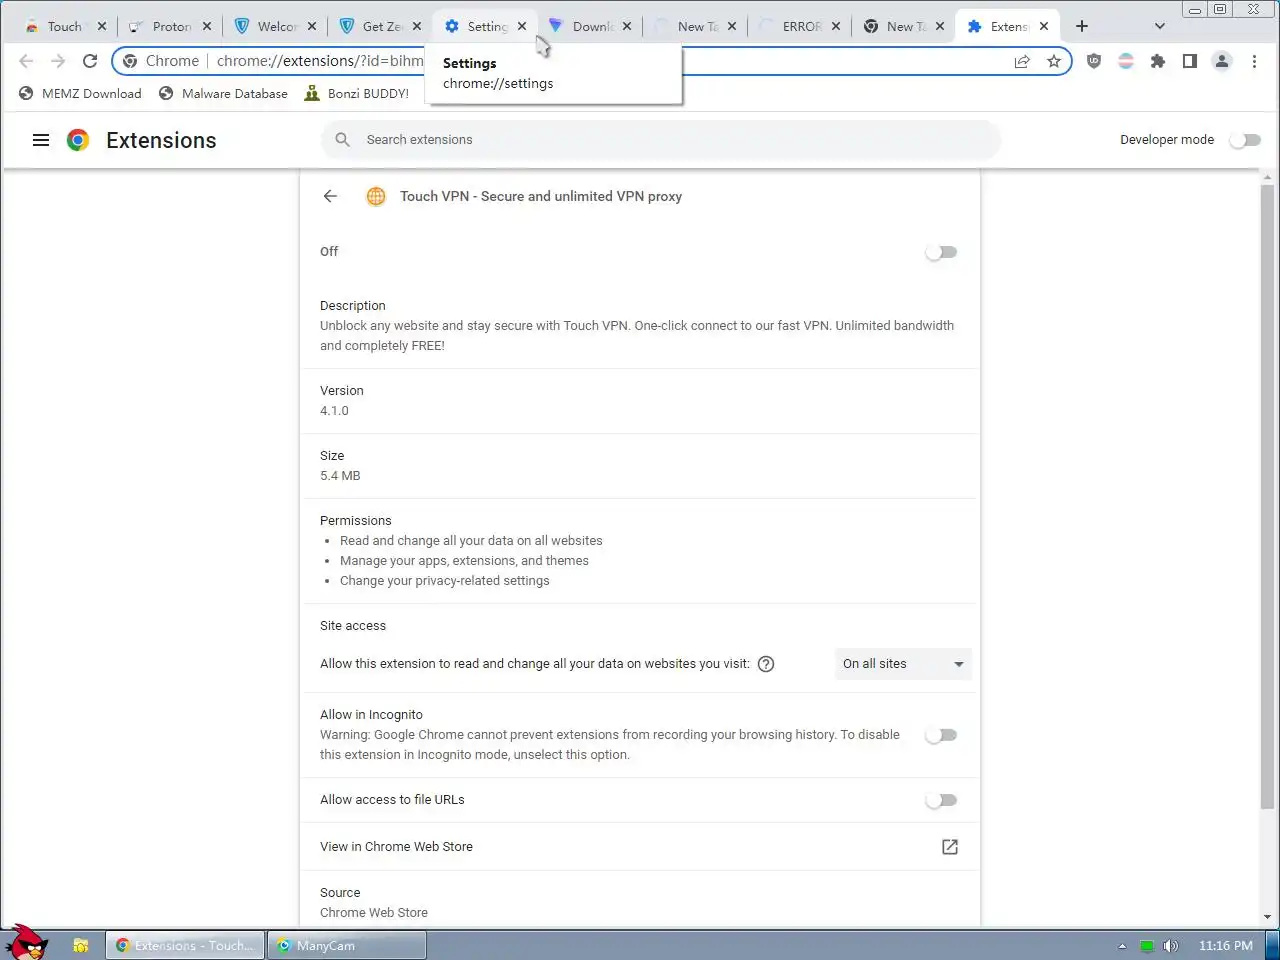
Task: Click the browser back arrow
Action: click(x=26, y=61)
